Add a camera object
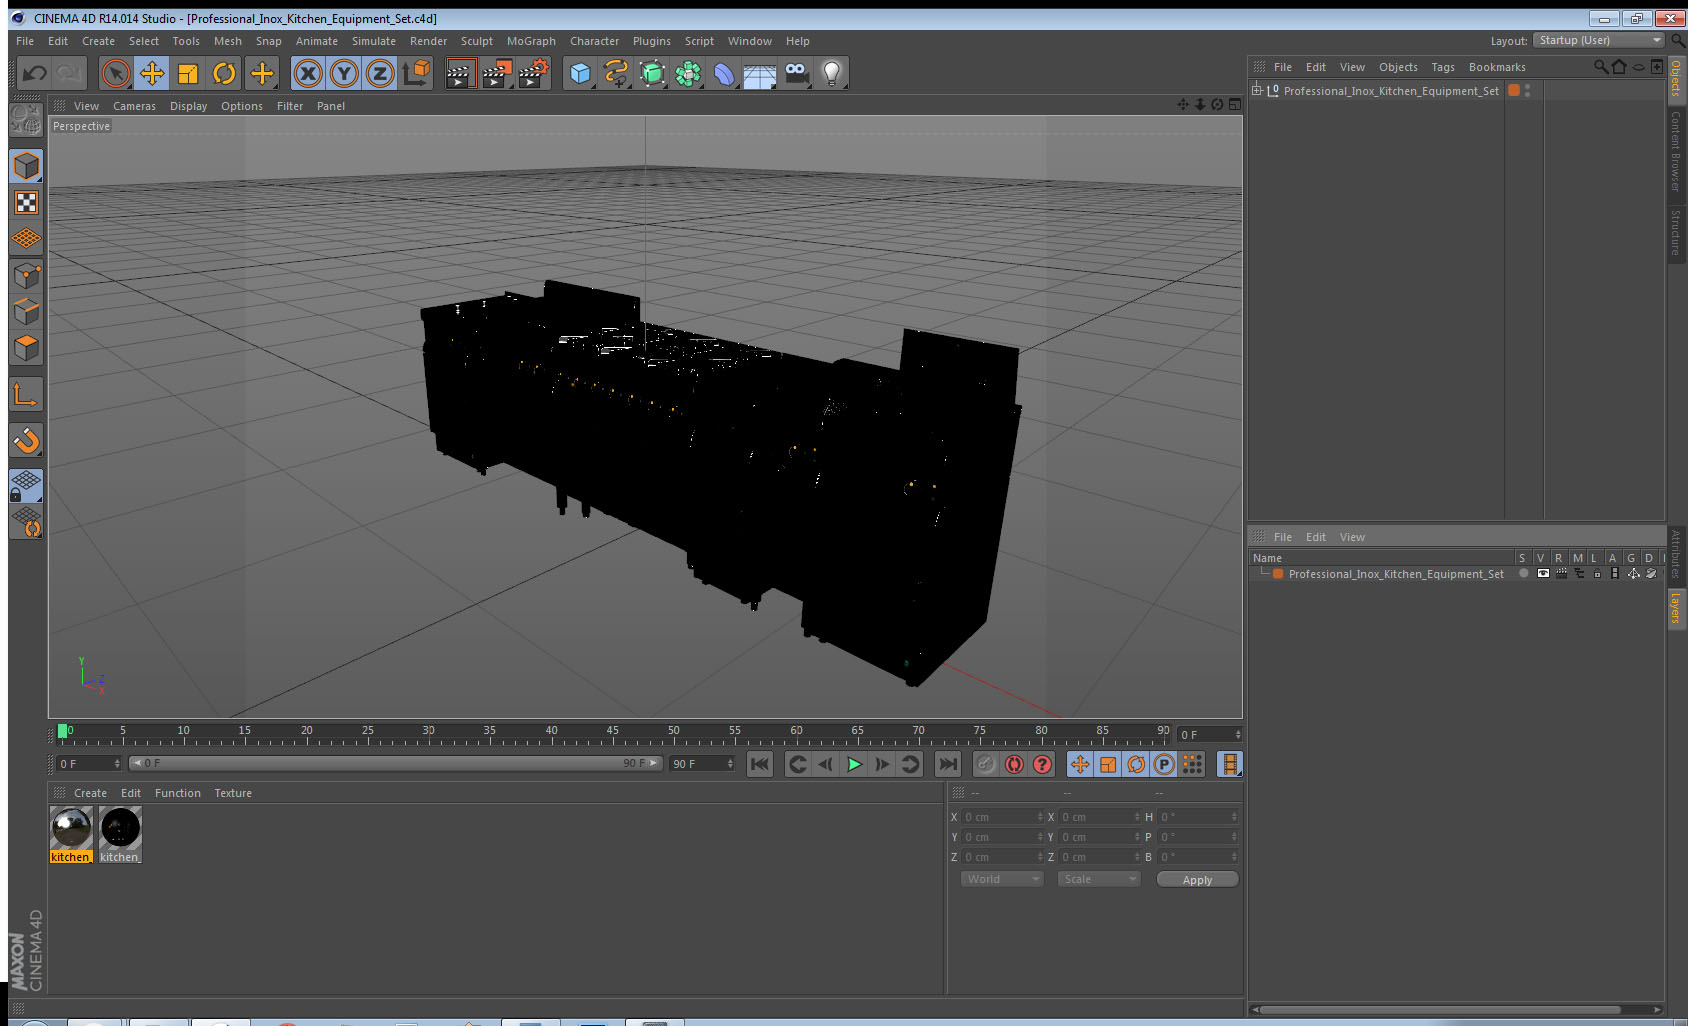The height and width of the screenshot is (1026, 1688). pyautogui.click(x=796, y=73)
